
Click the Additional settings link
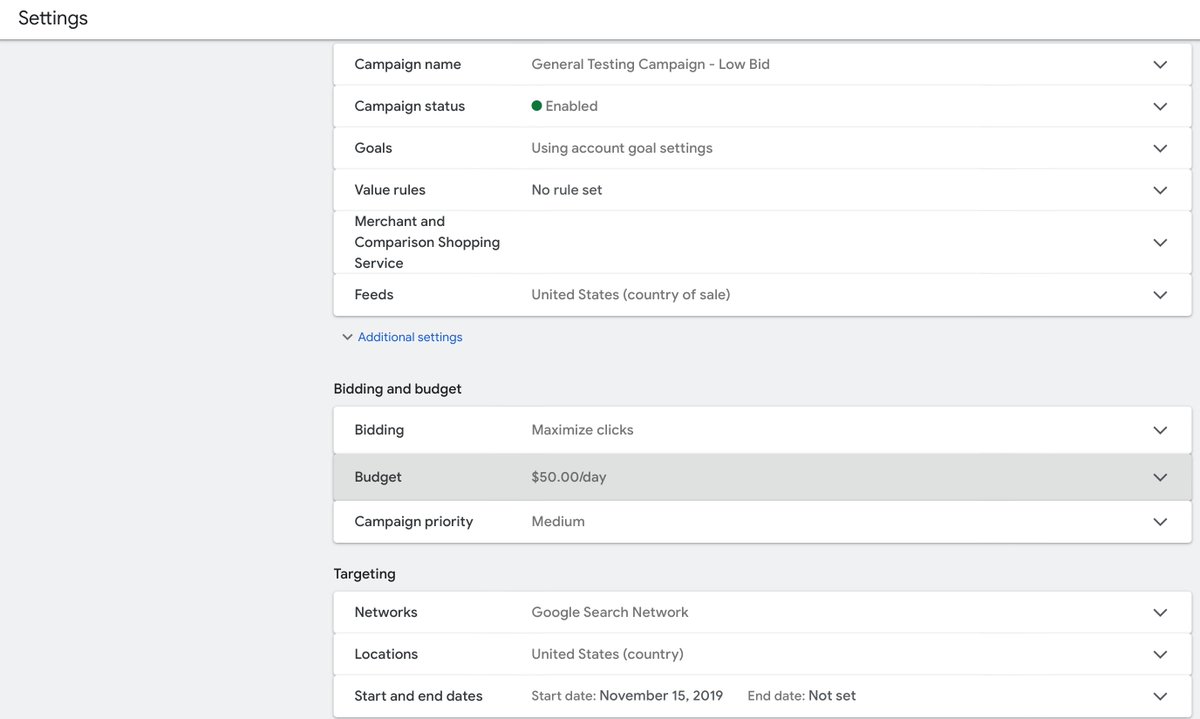(410, 338)
